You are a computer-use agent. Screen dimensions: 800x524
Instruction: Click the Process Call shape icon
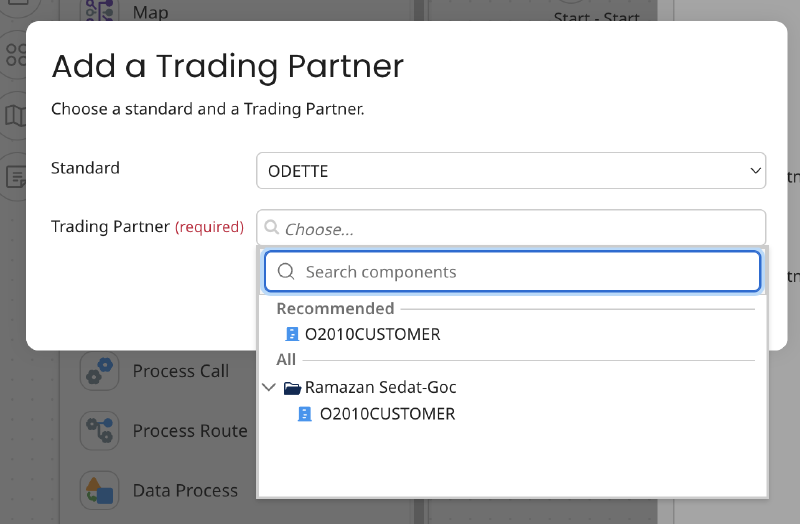[x=99, y=371]
